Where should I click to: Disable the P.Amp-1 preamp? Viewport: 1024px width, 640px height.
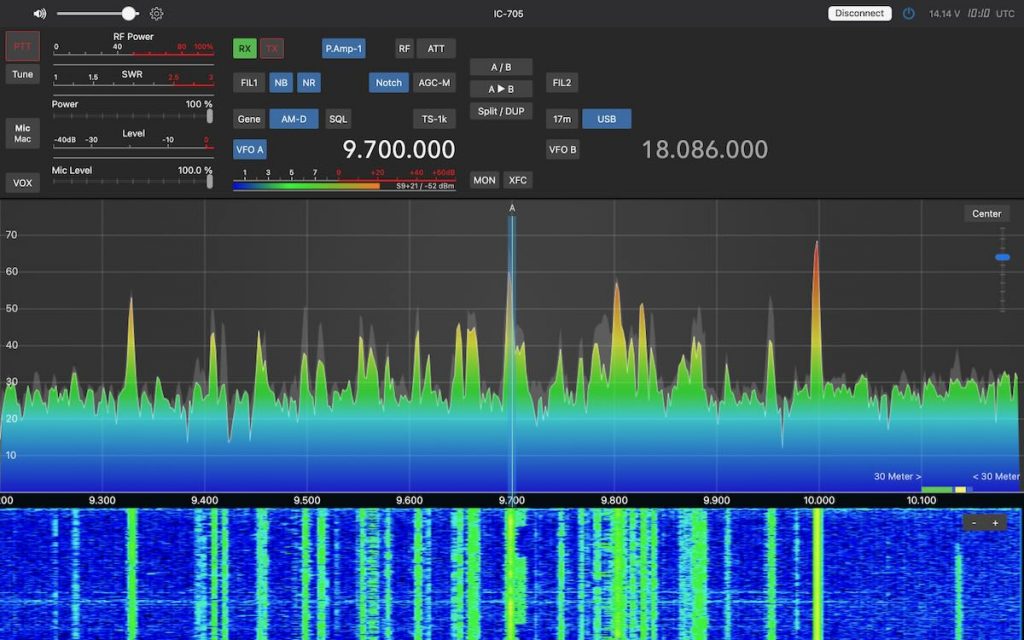click(x=343, y=47)
